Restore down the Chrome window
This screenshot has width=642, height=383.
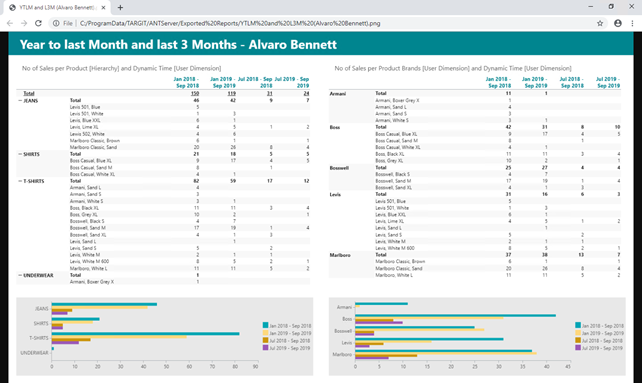611,7
